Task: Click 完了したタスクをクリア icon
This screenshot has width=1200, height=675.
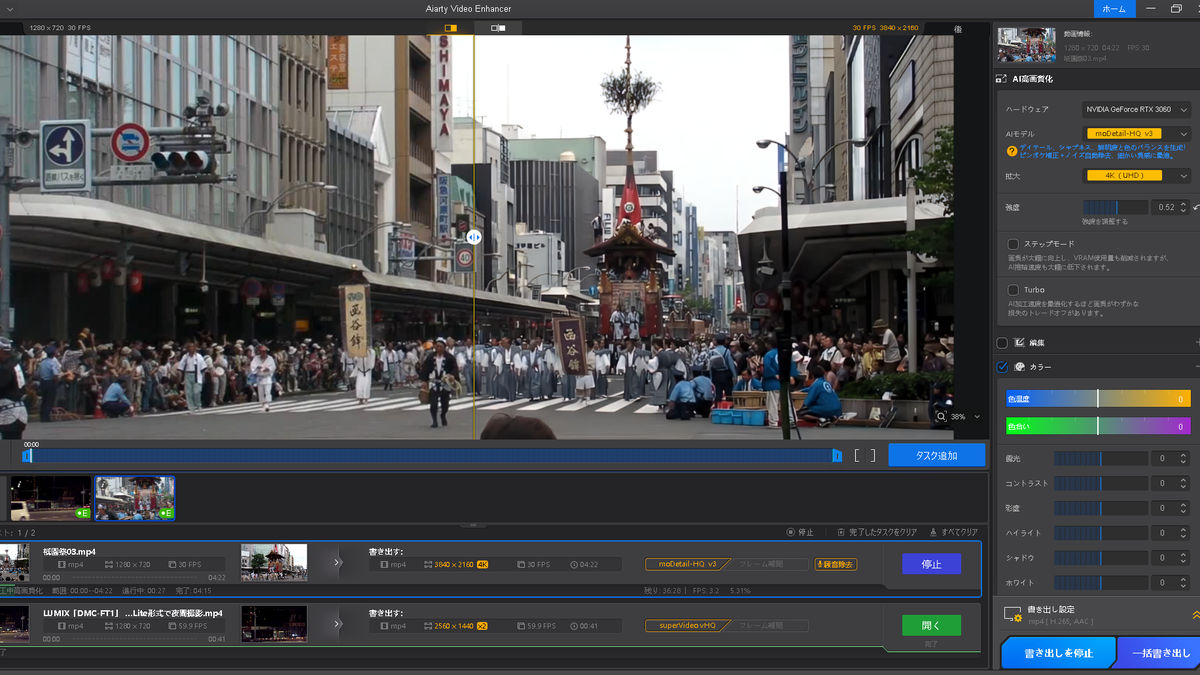Action: coord(842,532)
